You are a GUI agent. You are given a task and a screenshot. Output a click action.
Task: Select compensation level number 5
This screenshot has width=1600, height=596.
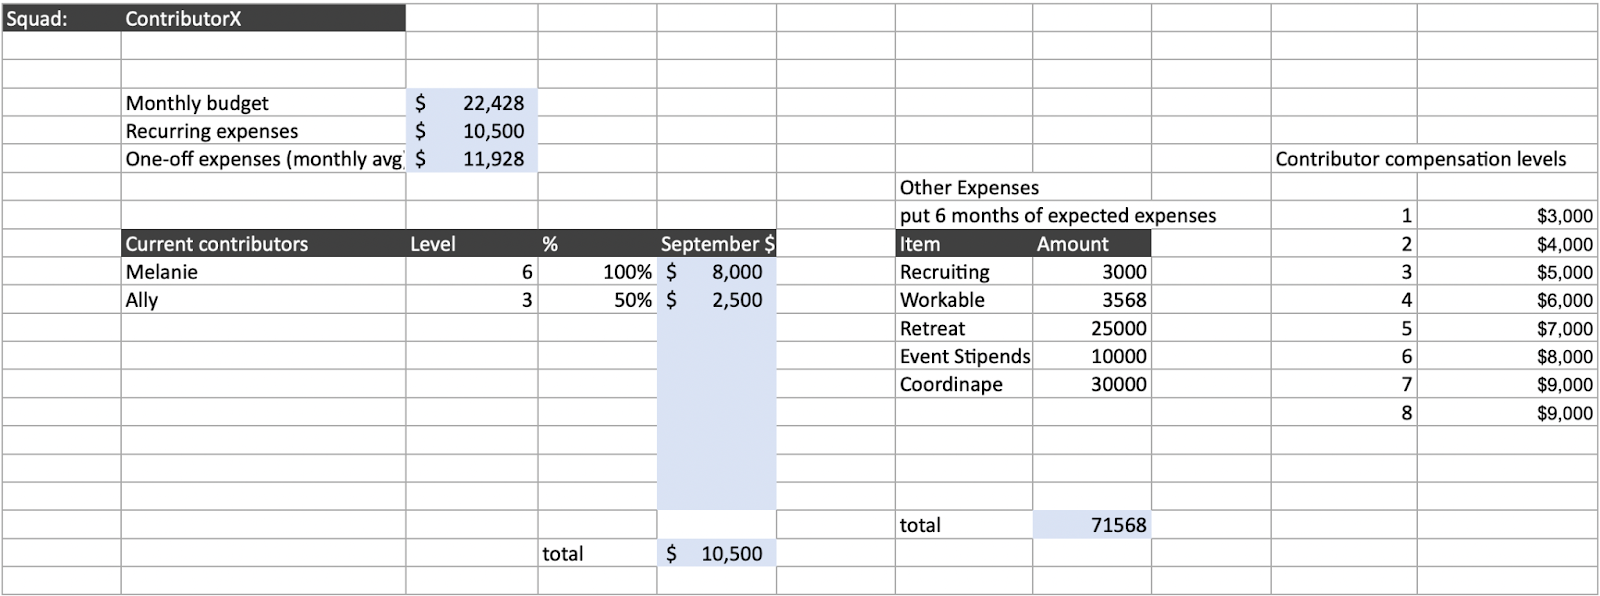tap(1344, 328)
